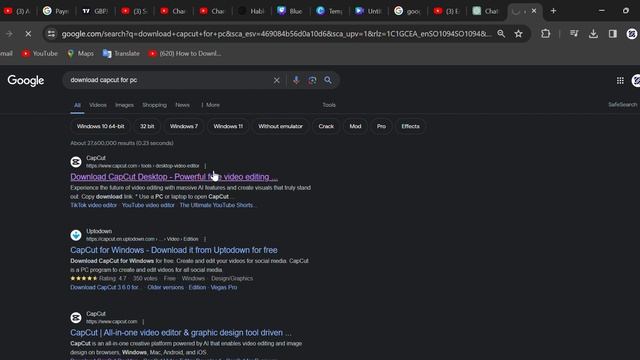The height and width of the screenshot is (360, 640).
Task: Open more options for Uptodown result
Action: [205, 239]
